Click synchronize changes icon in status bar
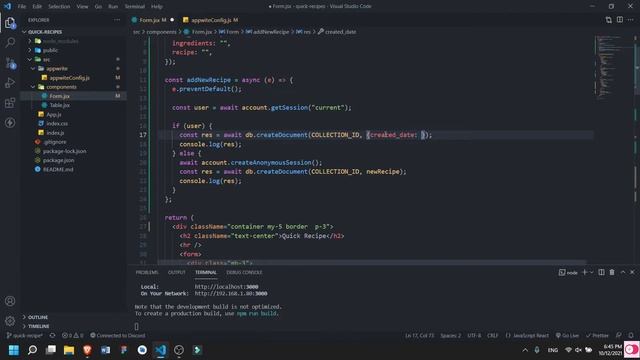 tap(52, 336)
